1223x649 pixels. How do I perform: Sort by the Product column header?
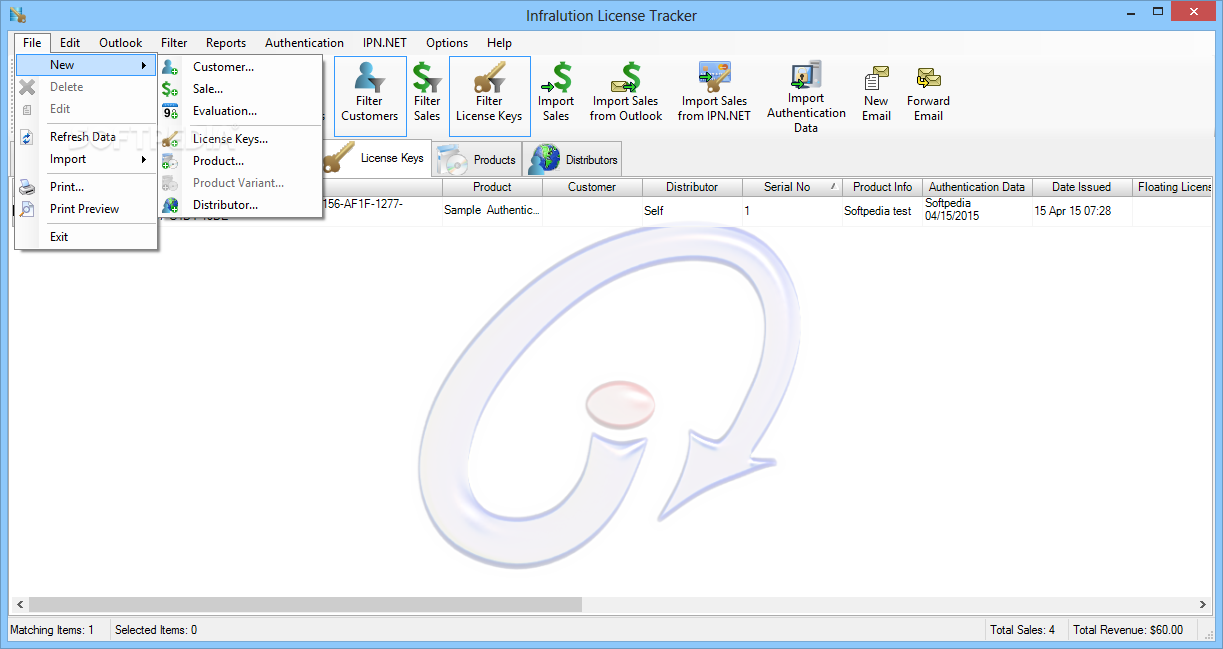pyautogui.click(x=492, y=187)
